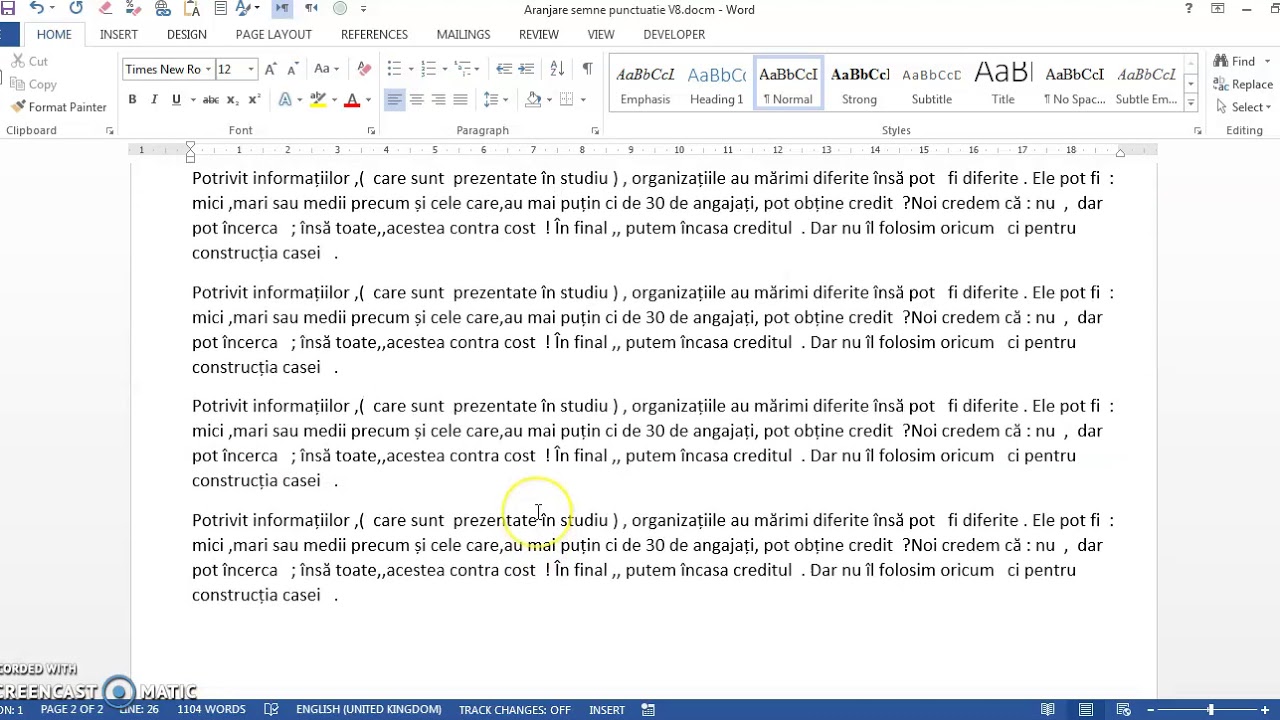The image size is (1280, 720).
Task: Toggle Align Left paragraph alignment
Action: tap(394, 100)
